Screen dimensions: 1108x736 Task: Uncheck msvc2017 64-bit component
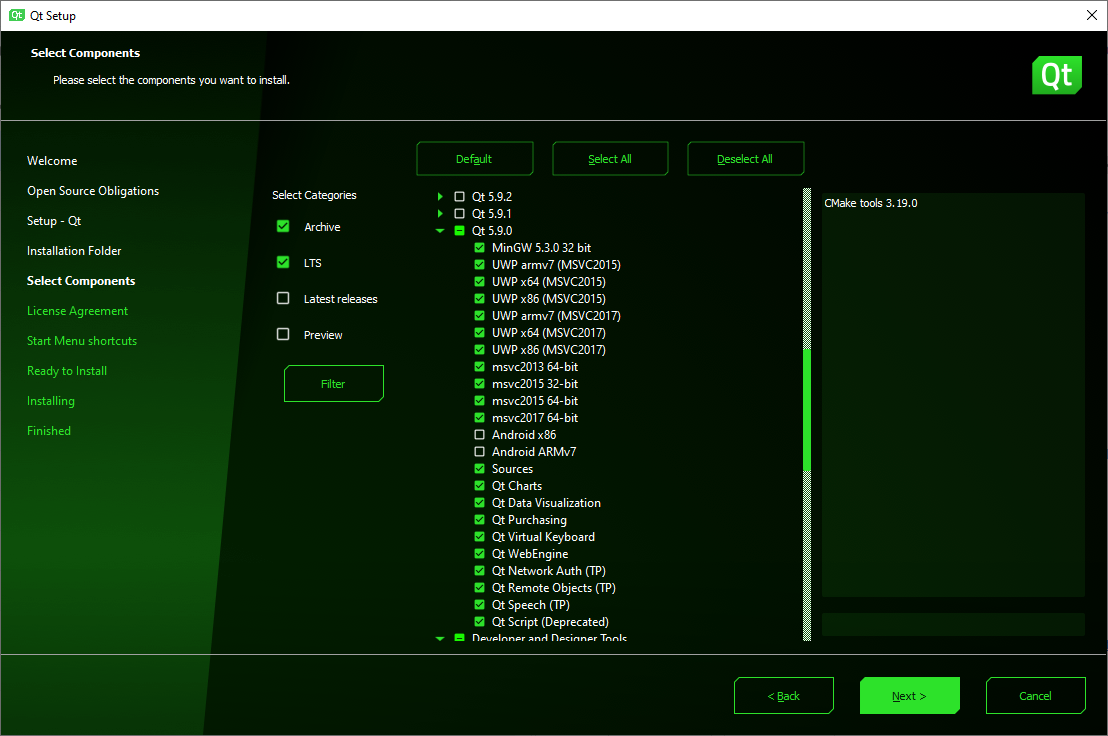(x=479, y=417)
